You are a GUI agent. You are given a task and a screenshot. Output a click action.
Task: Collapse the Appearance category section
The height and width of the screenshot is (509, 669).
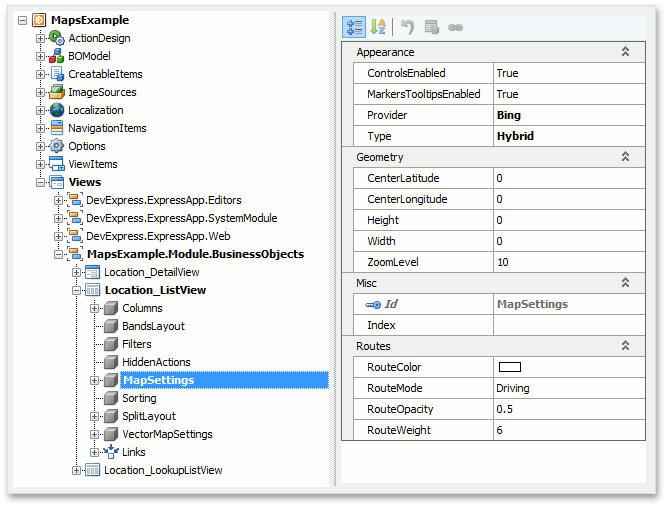point(625,52)
